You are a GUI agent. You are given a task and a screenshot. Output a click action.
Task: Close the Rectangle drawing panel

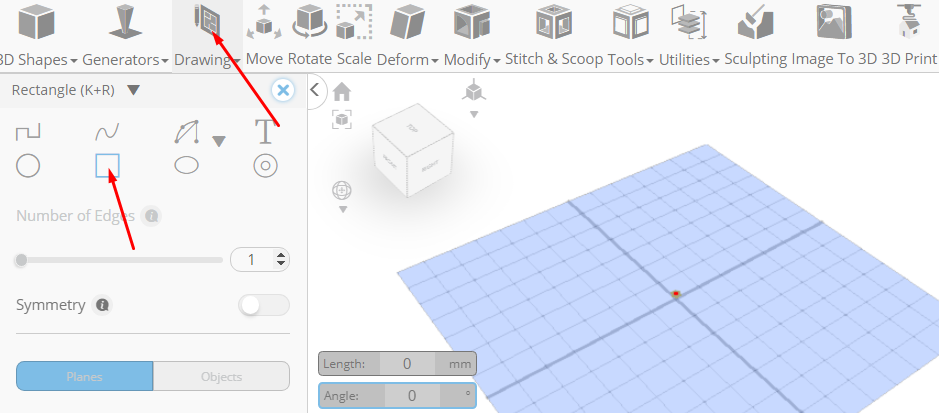pyautogui.click(x=283, y=90)
